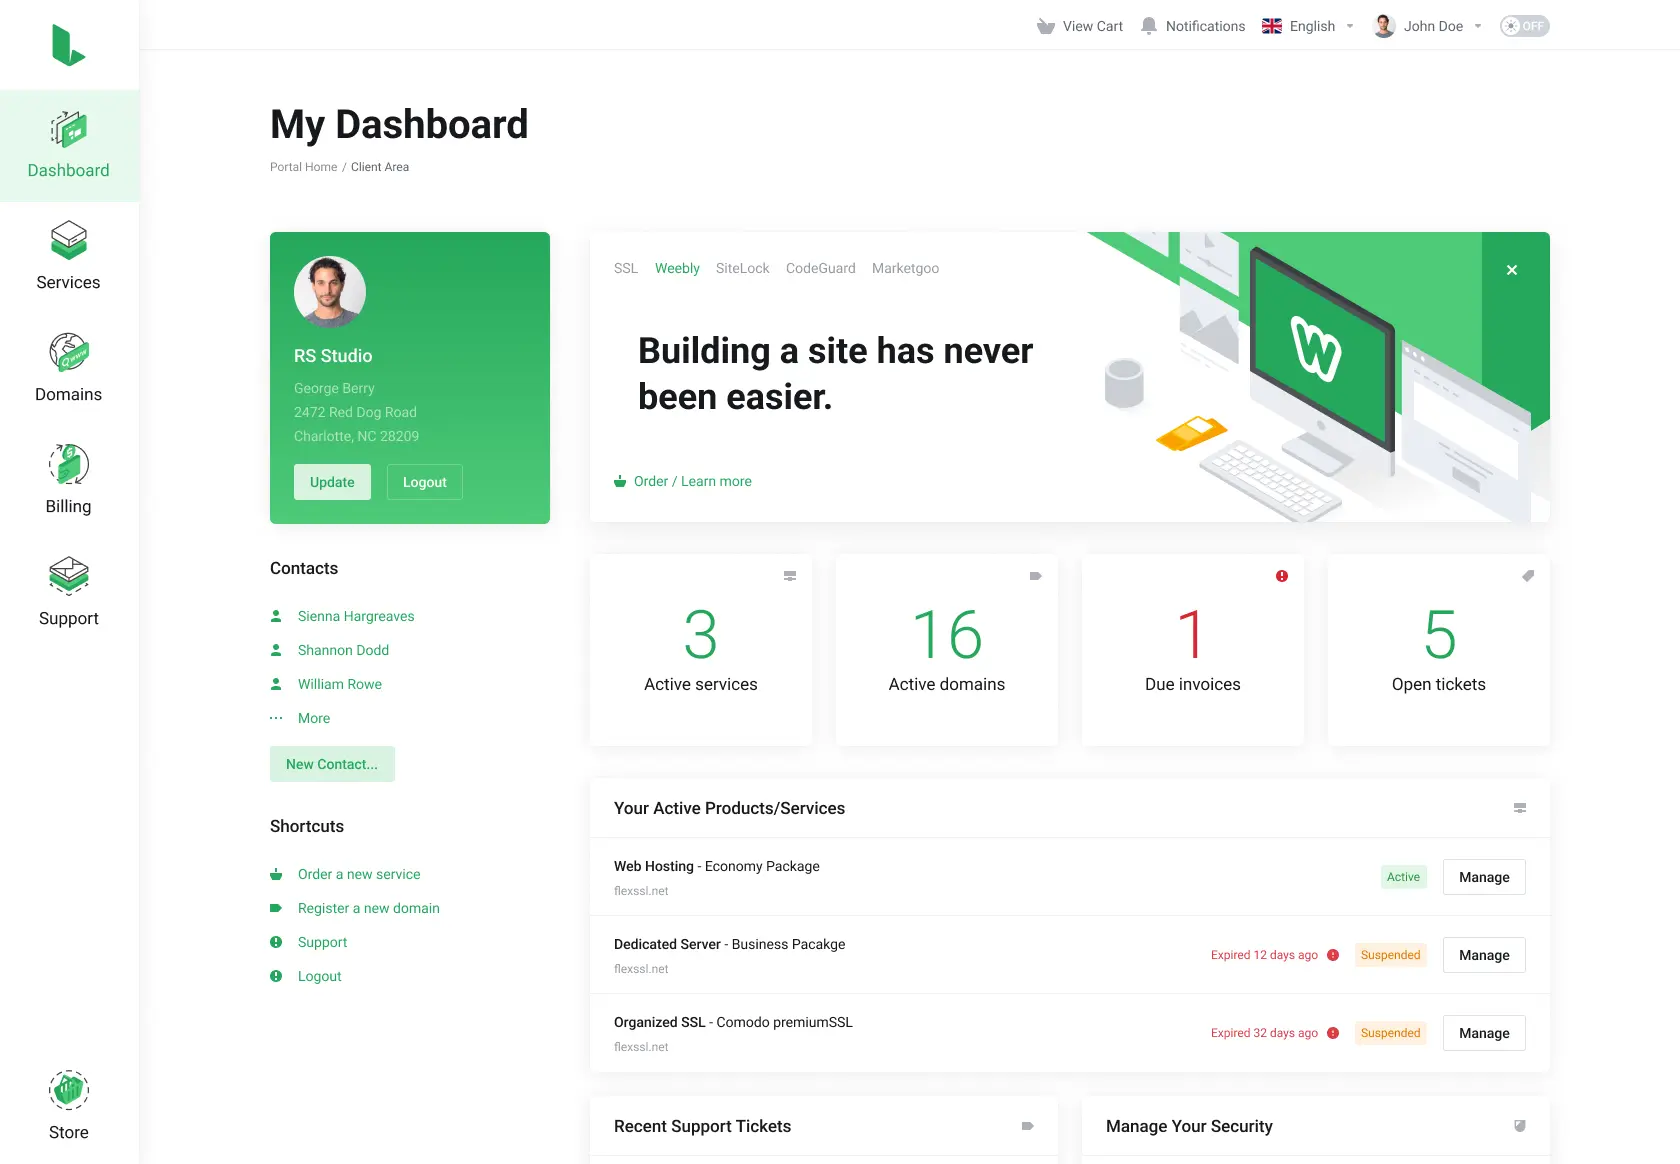The image size is (1680, 1164).
Task: Open the Support envelope icon
Action: [x=69, y=576]
